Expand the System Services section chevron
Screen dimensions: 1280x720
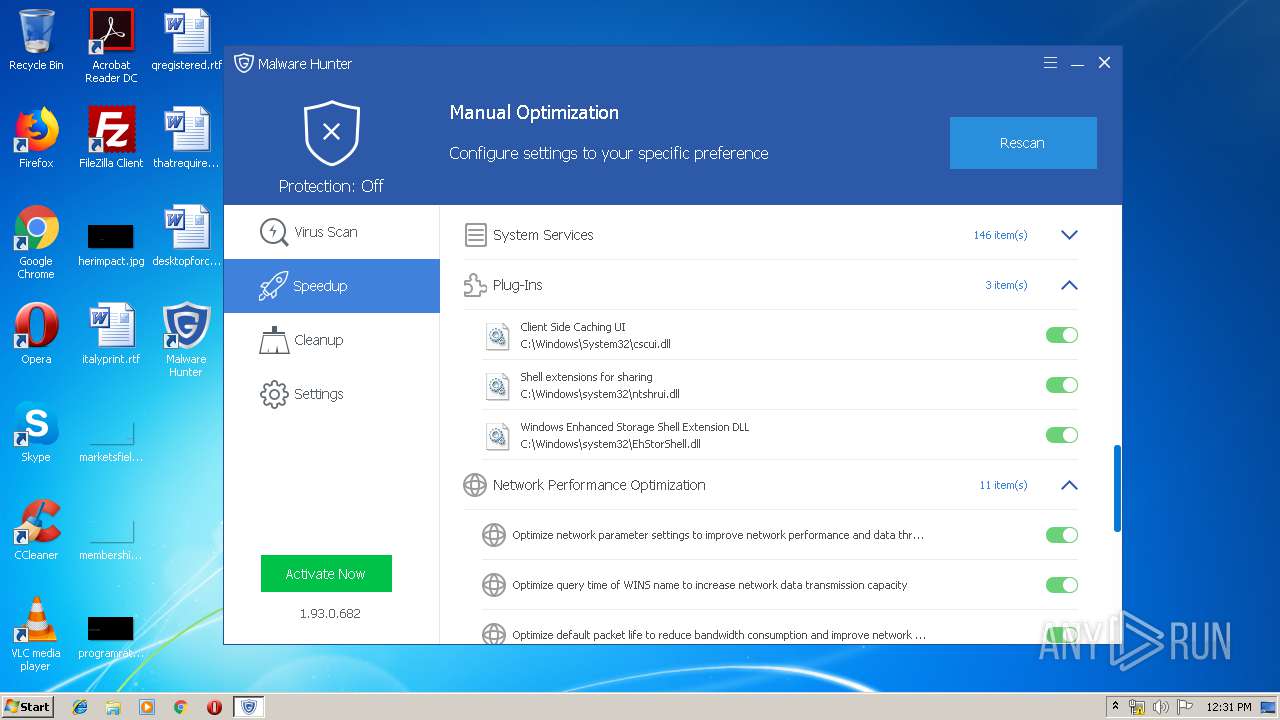1069,235
